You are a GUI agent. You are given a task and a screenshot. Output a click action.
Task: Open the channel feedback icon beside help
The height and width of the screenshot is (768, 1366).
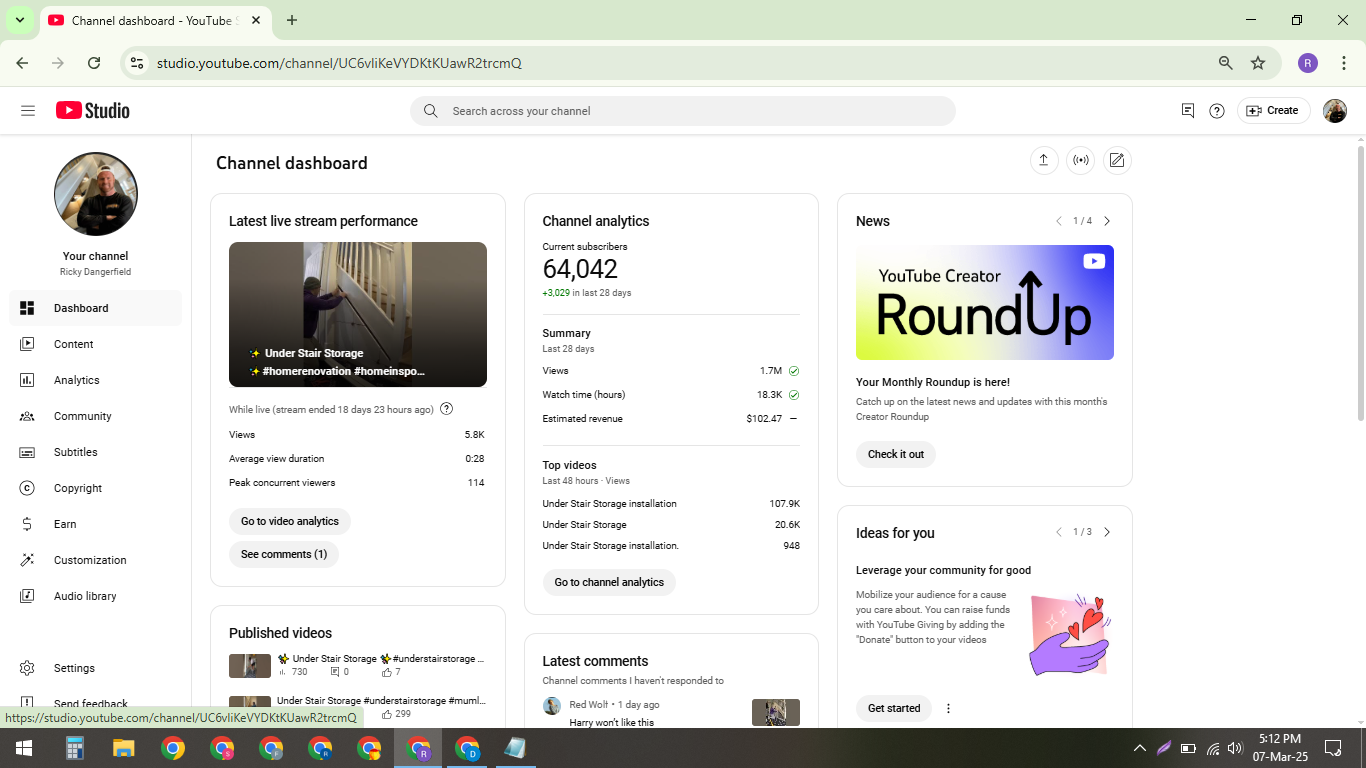click(1188, 111)
